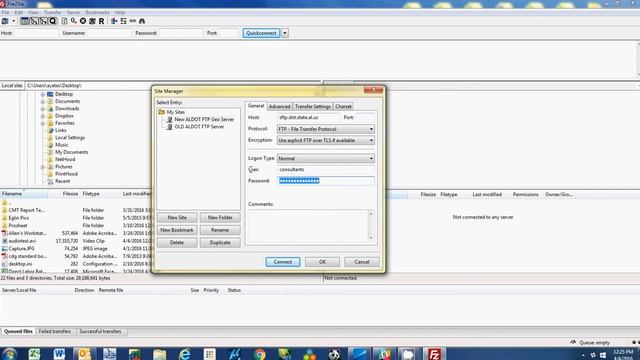Click the Delete button in Site Manager
Viewport: 640px width, 360px height.
point(177,243)
